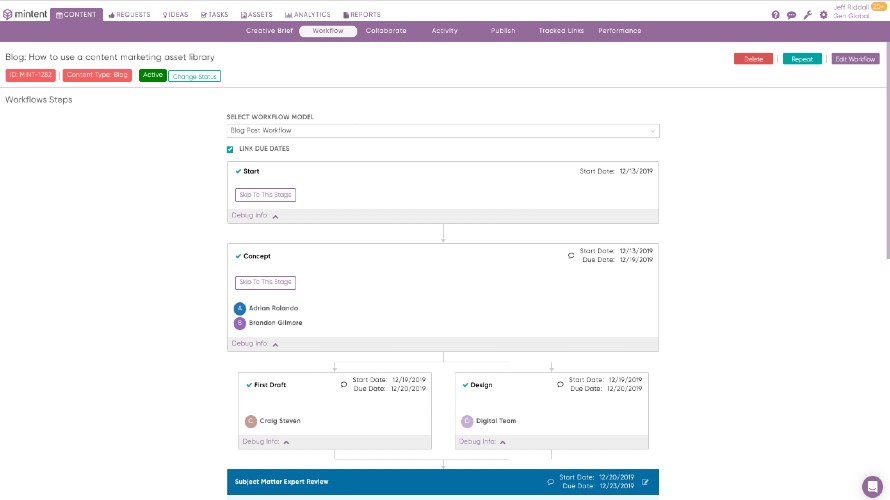Click edit icon on Subject Matter Expert Review
890x500 pixels.
tap(646, 482)
